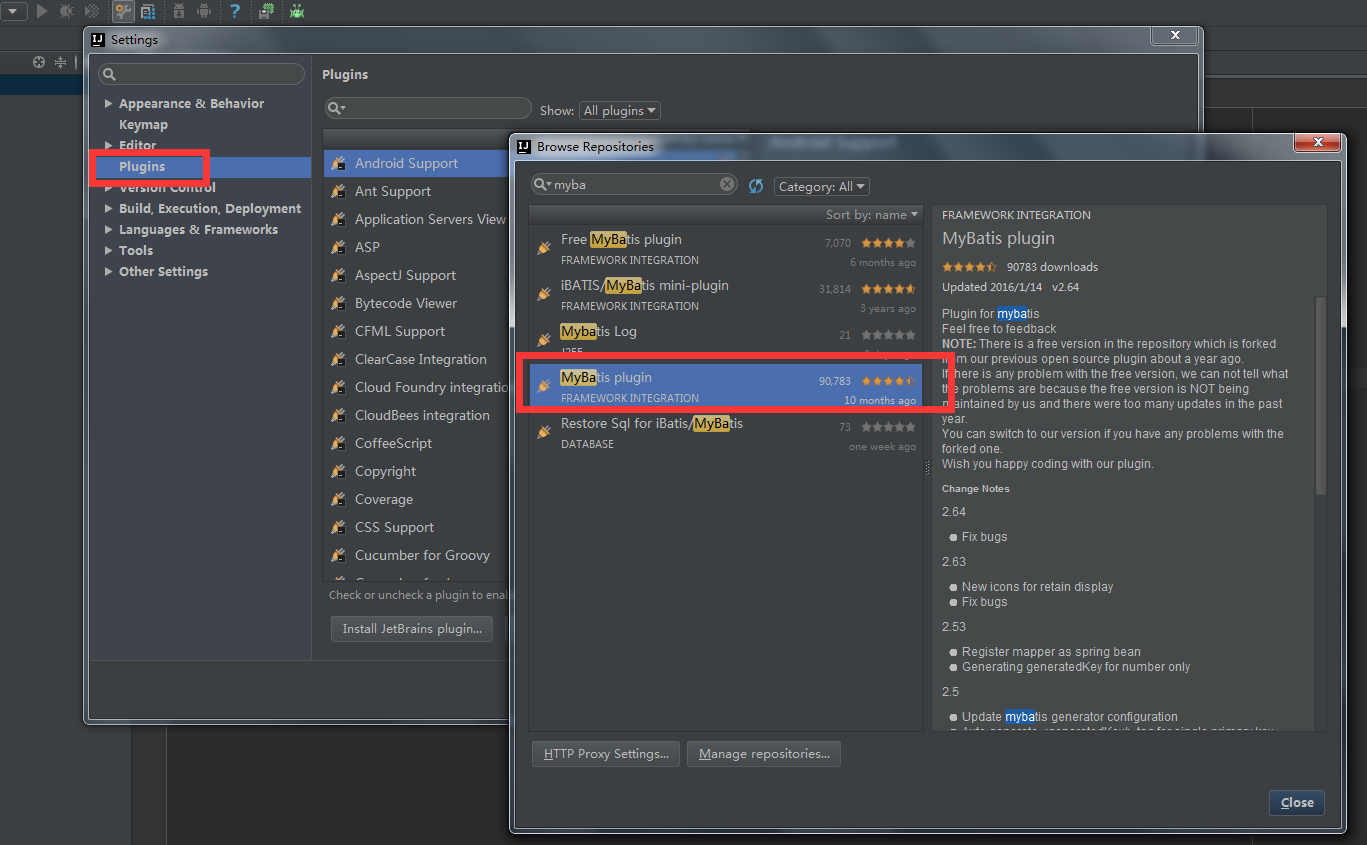Expand Languages & Frameworks node
The height and width of the screenshot is (845, 1367).
pyautogui.click(x=109, y=230)
